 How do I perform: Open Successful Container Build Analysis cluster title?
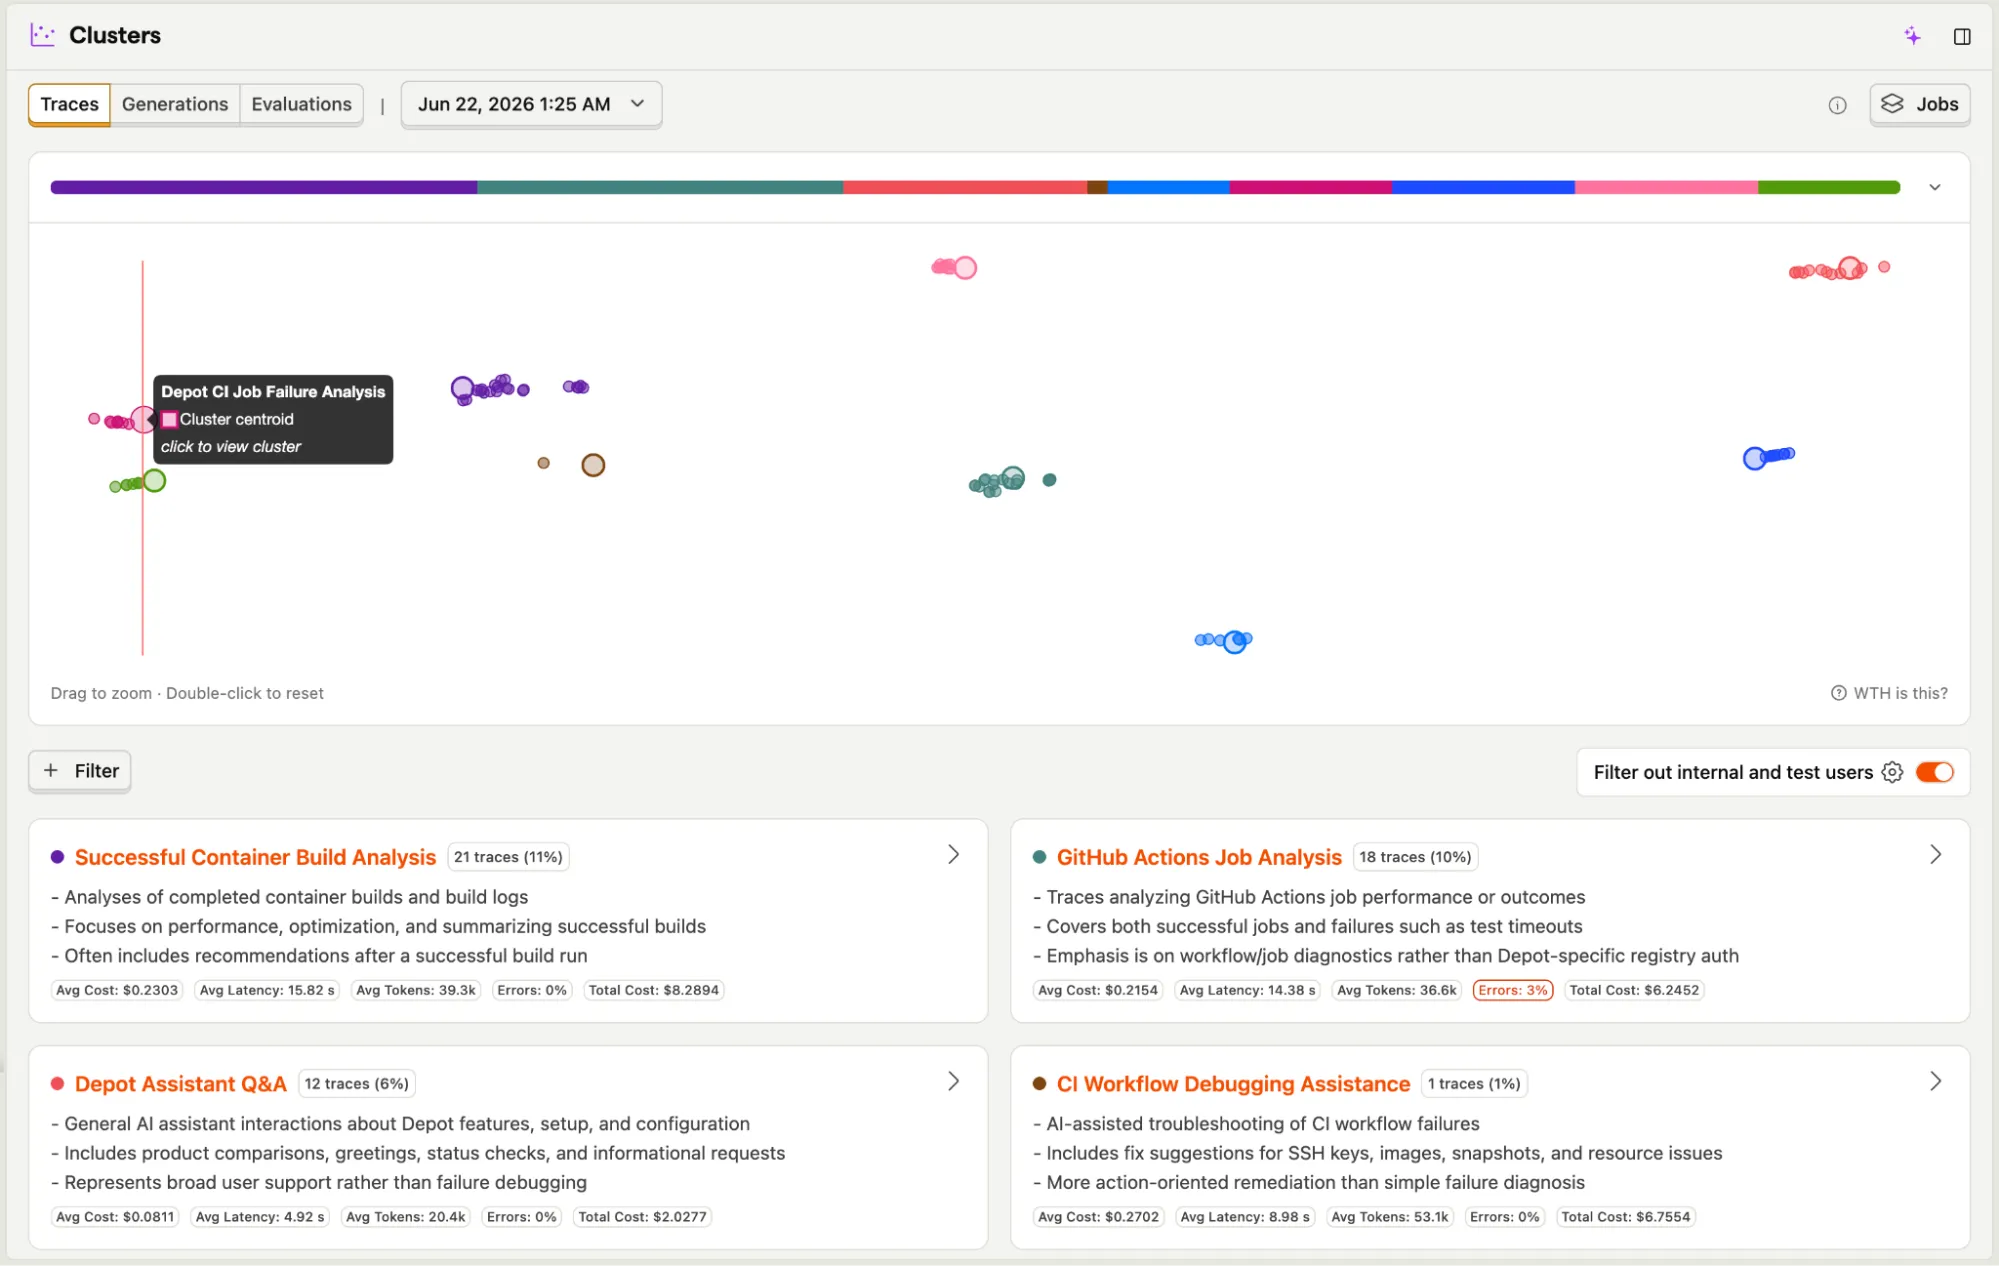(255, 857)
